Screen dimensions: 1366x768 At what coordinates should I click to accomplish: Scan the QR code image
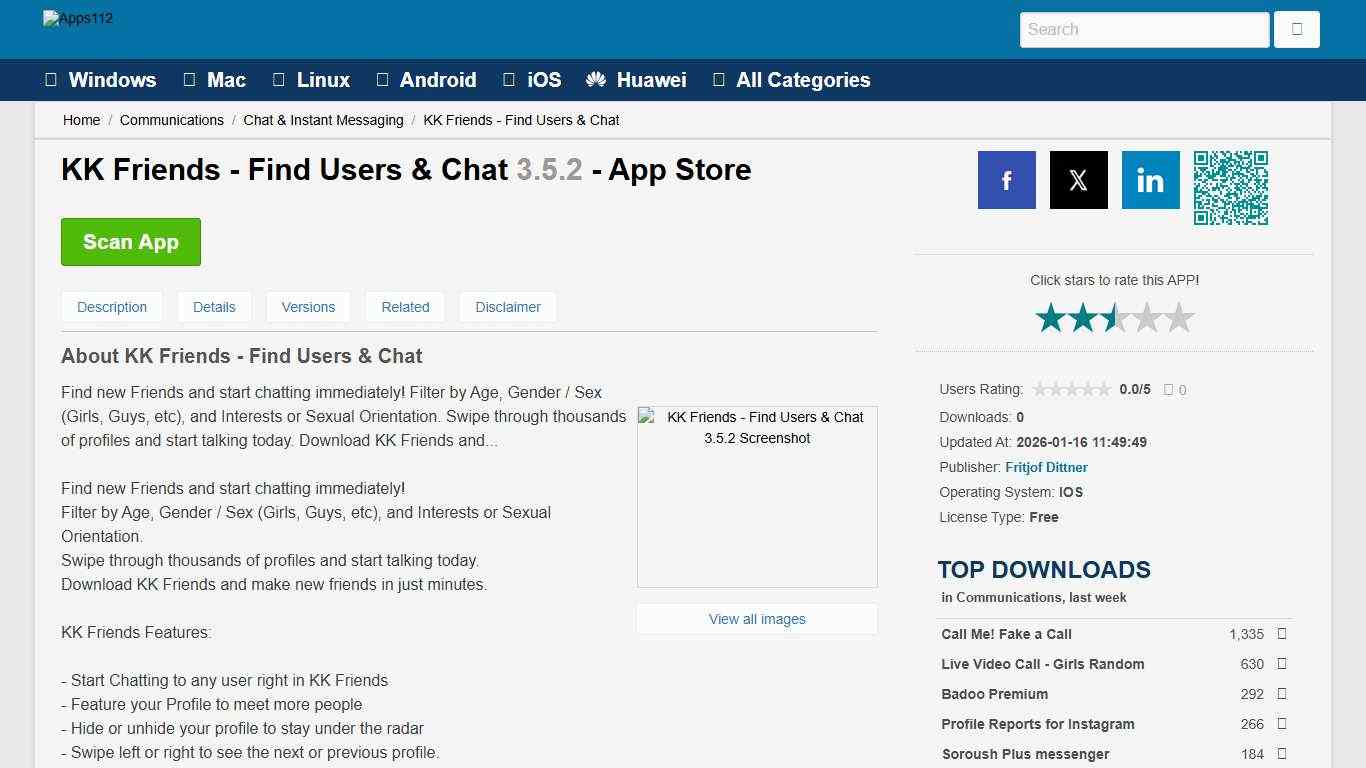pos(1231,188)
